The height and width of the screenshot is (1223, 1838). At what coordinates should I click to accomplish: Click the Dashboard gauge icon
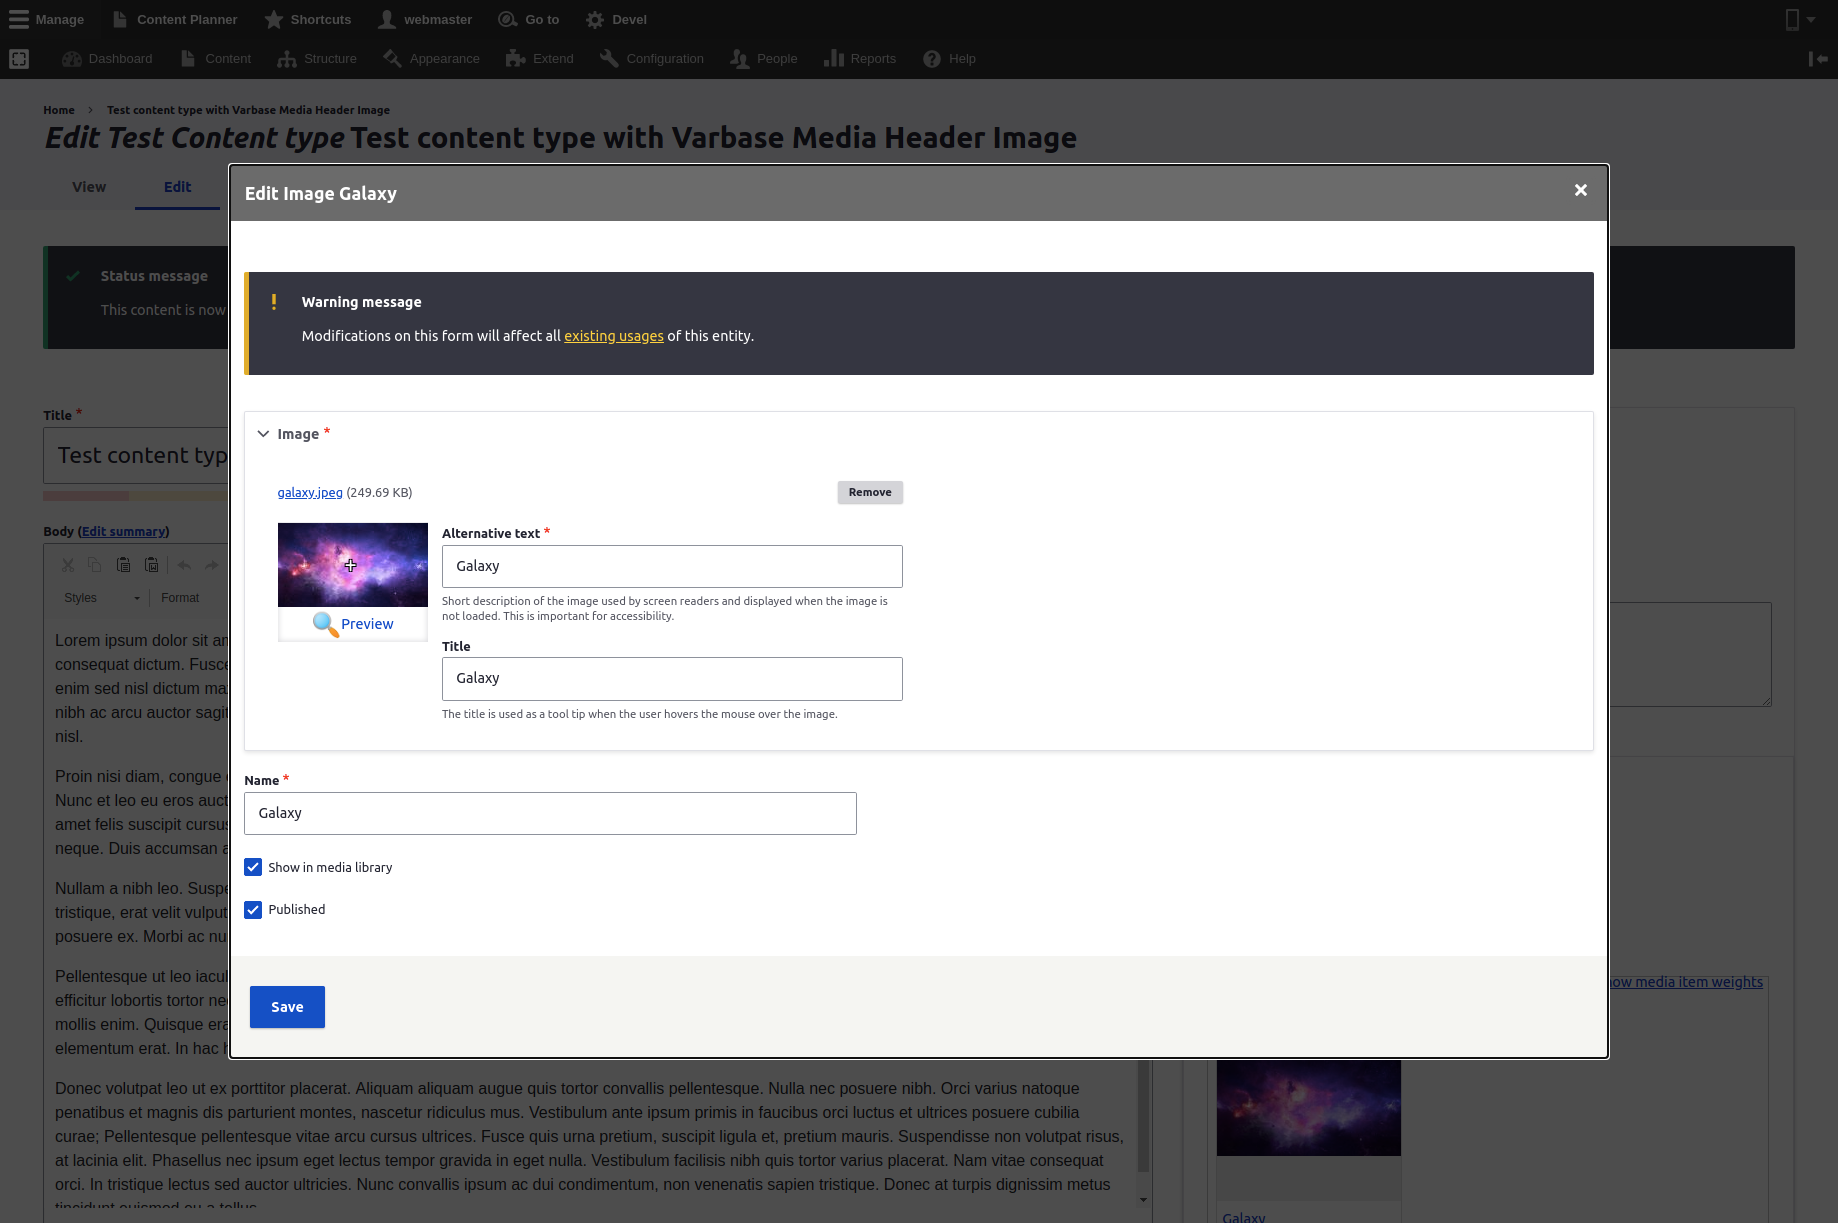pyautogui.click(x=72, y=58)
